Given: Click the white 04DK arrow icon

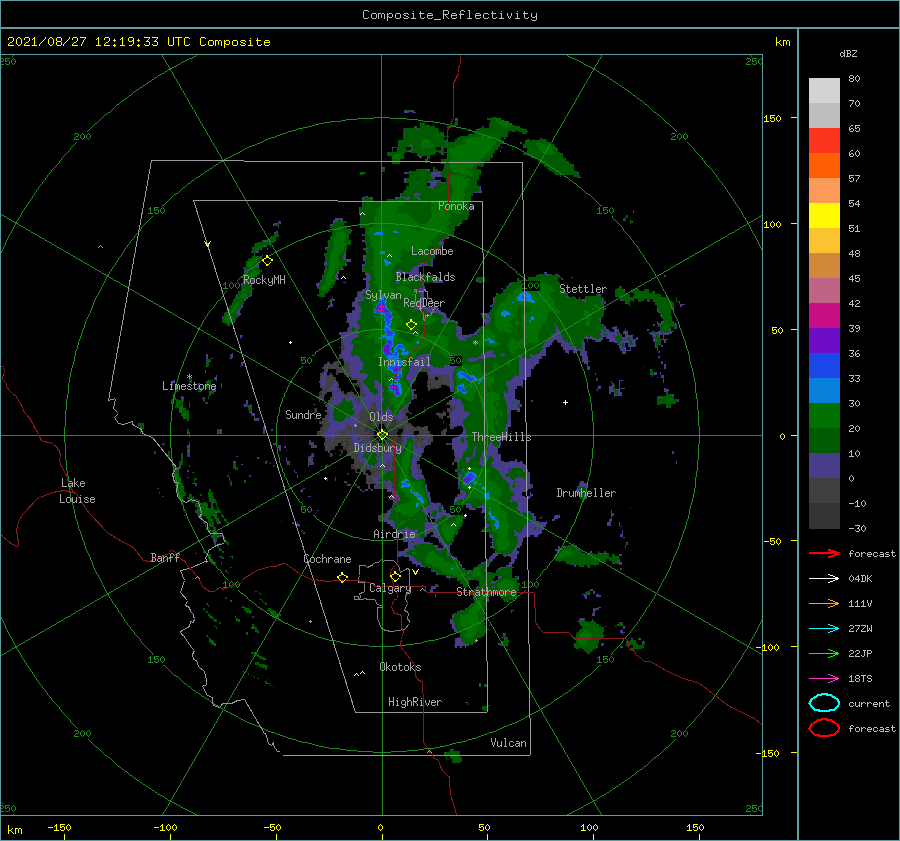Looking at the screenshot, I should tap(824, 579).
